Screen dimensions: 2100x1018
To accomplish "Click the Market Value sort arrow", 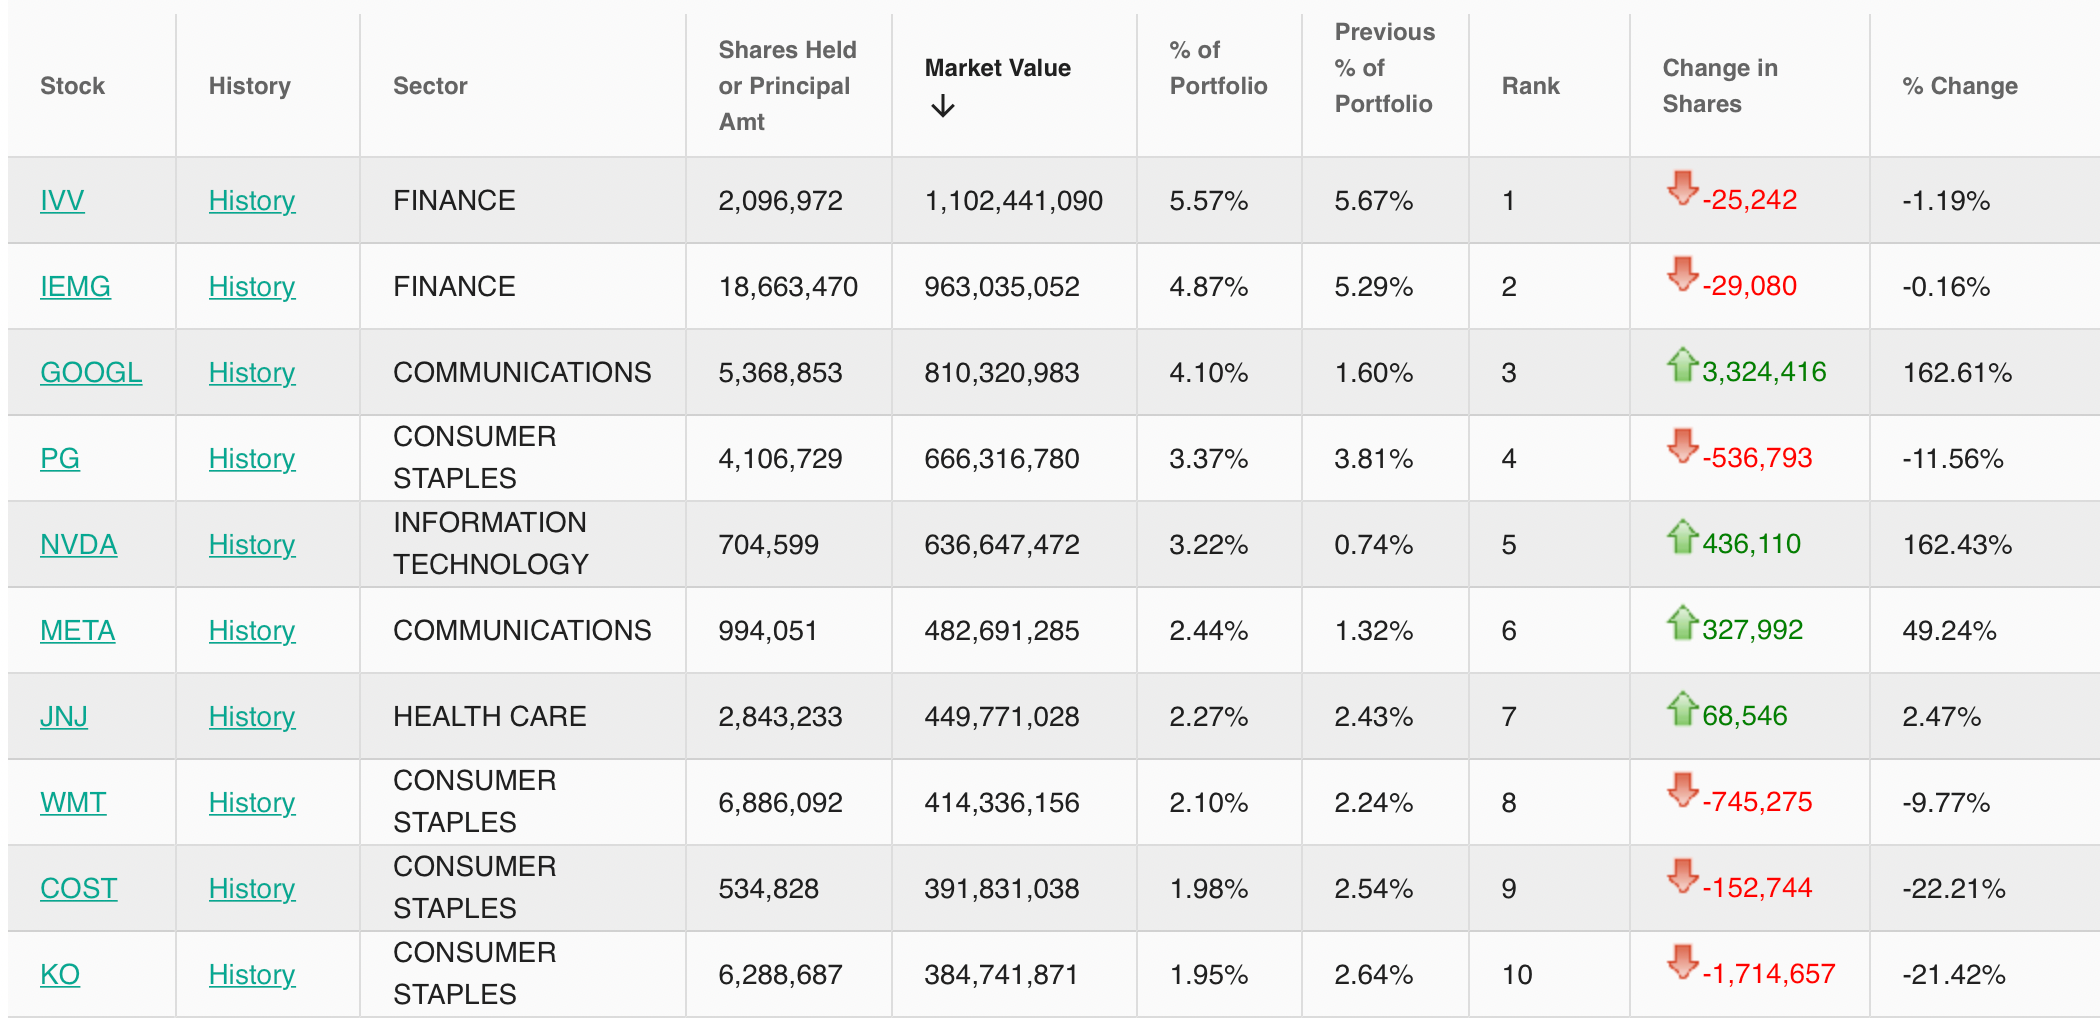I will [x=942, y=106].
